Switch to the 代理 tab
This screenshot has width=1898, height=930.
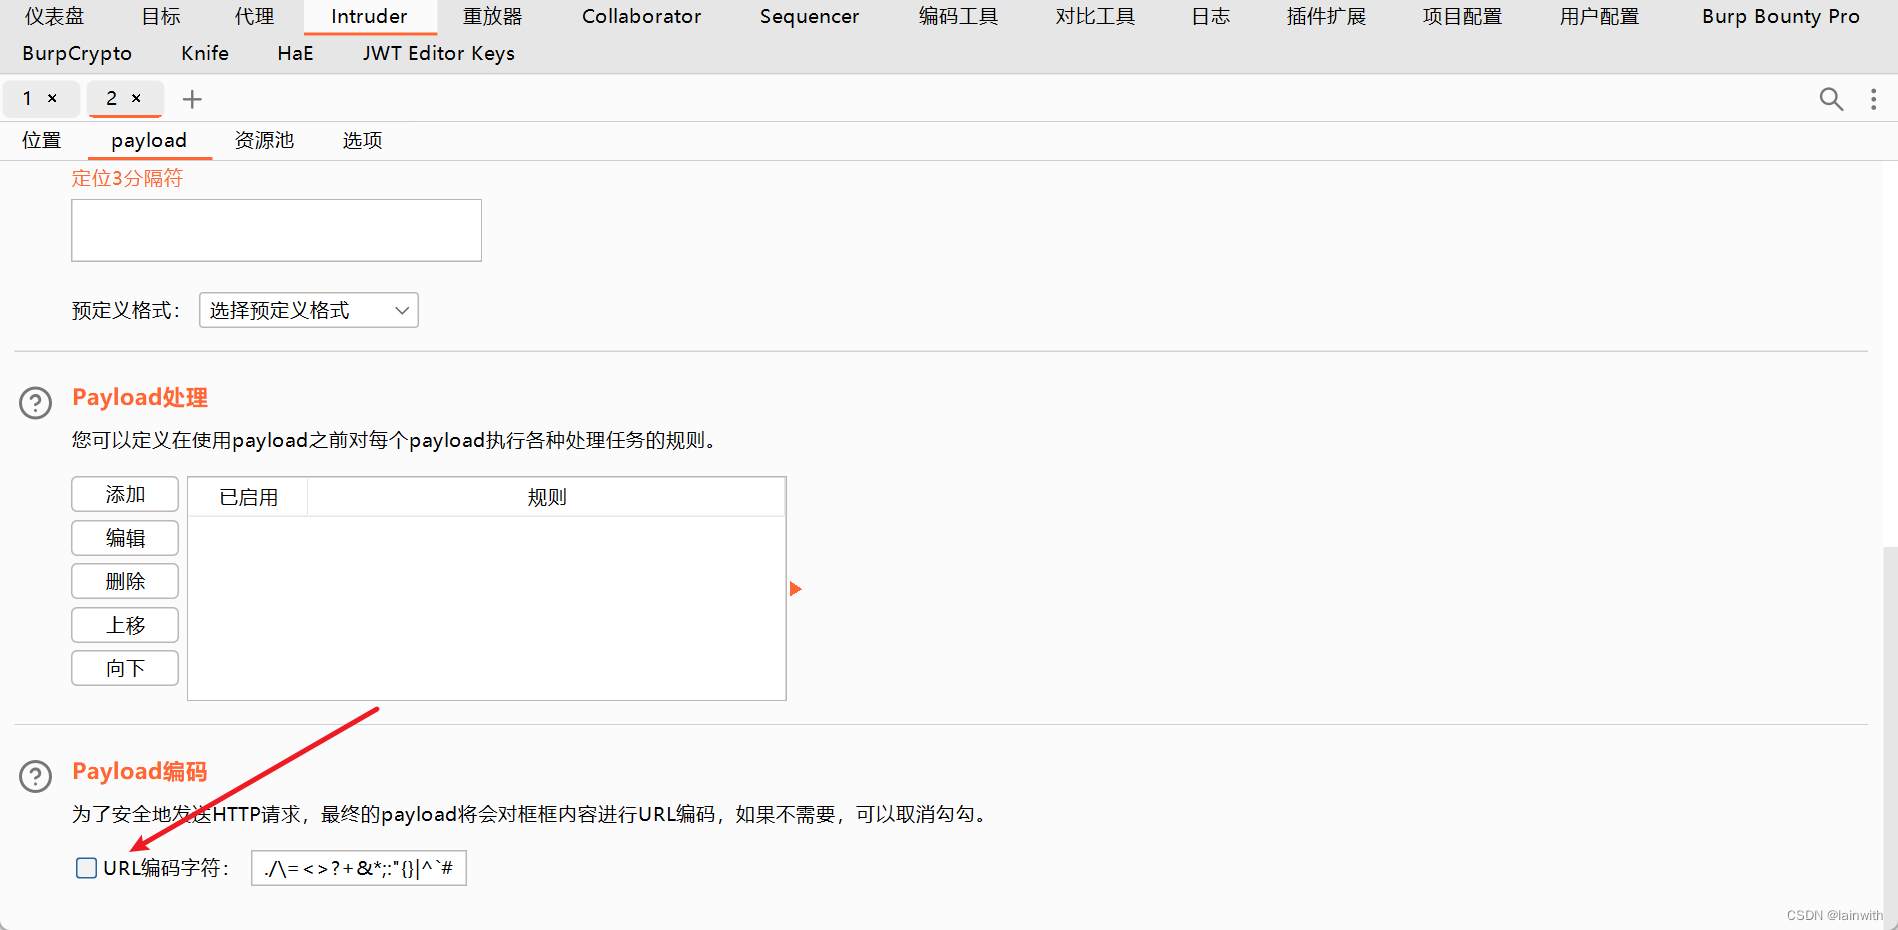tap(254, 17)
